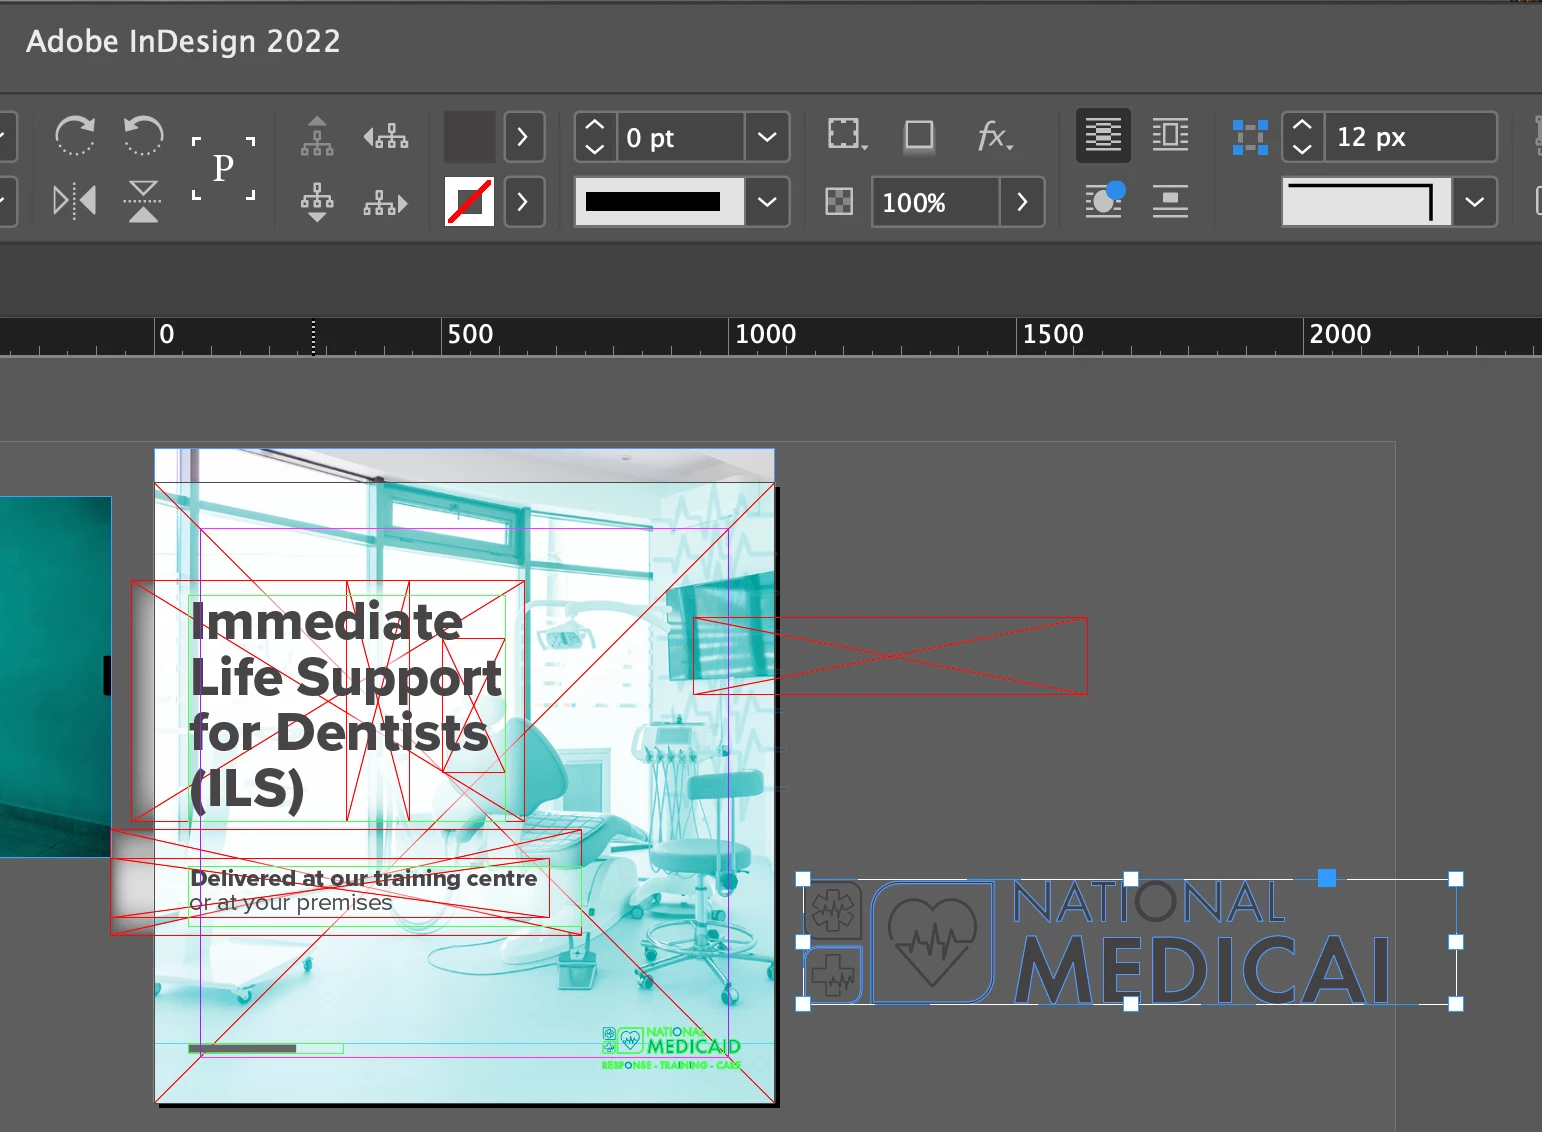This screenshot has width=1542, height=1132.
Task: Click the solid stroke type preview
Action: pyautogui.click(x=659, y=202)
